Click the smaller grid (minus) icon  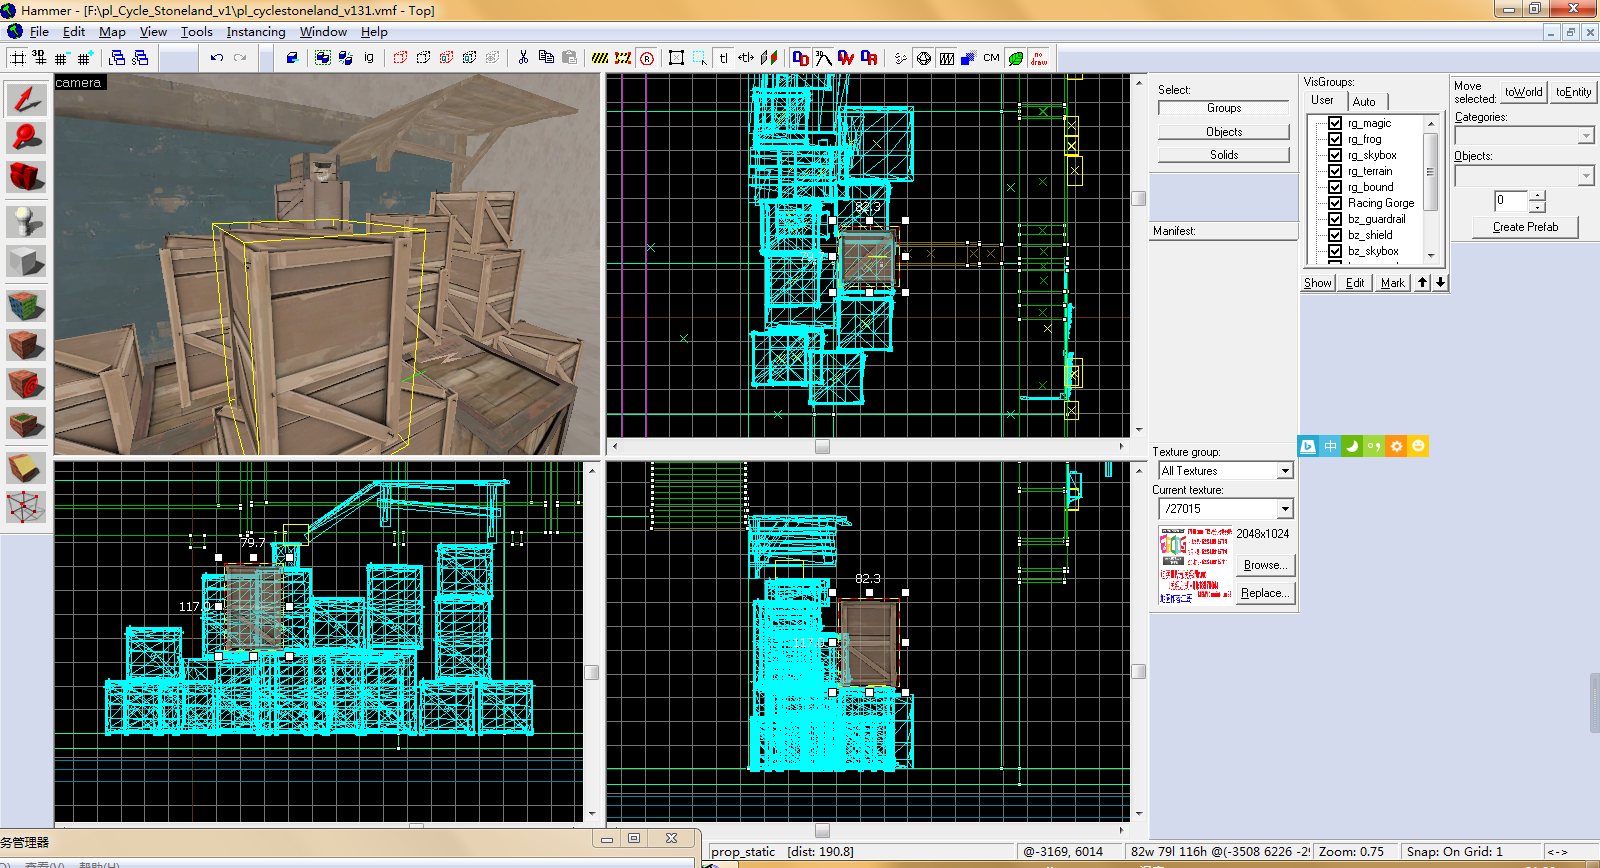62,58
